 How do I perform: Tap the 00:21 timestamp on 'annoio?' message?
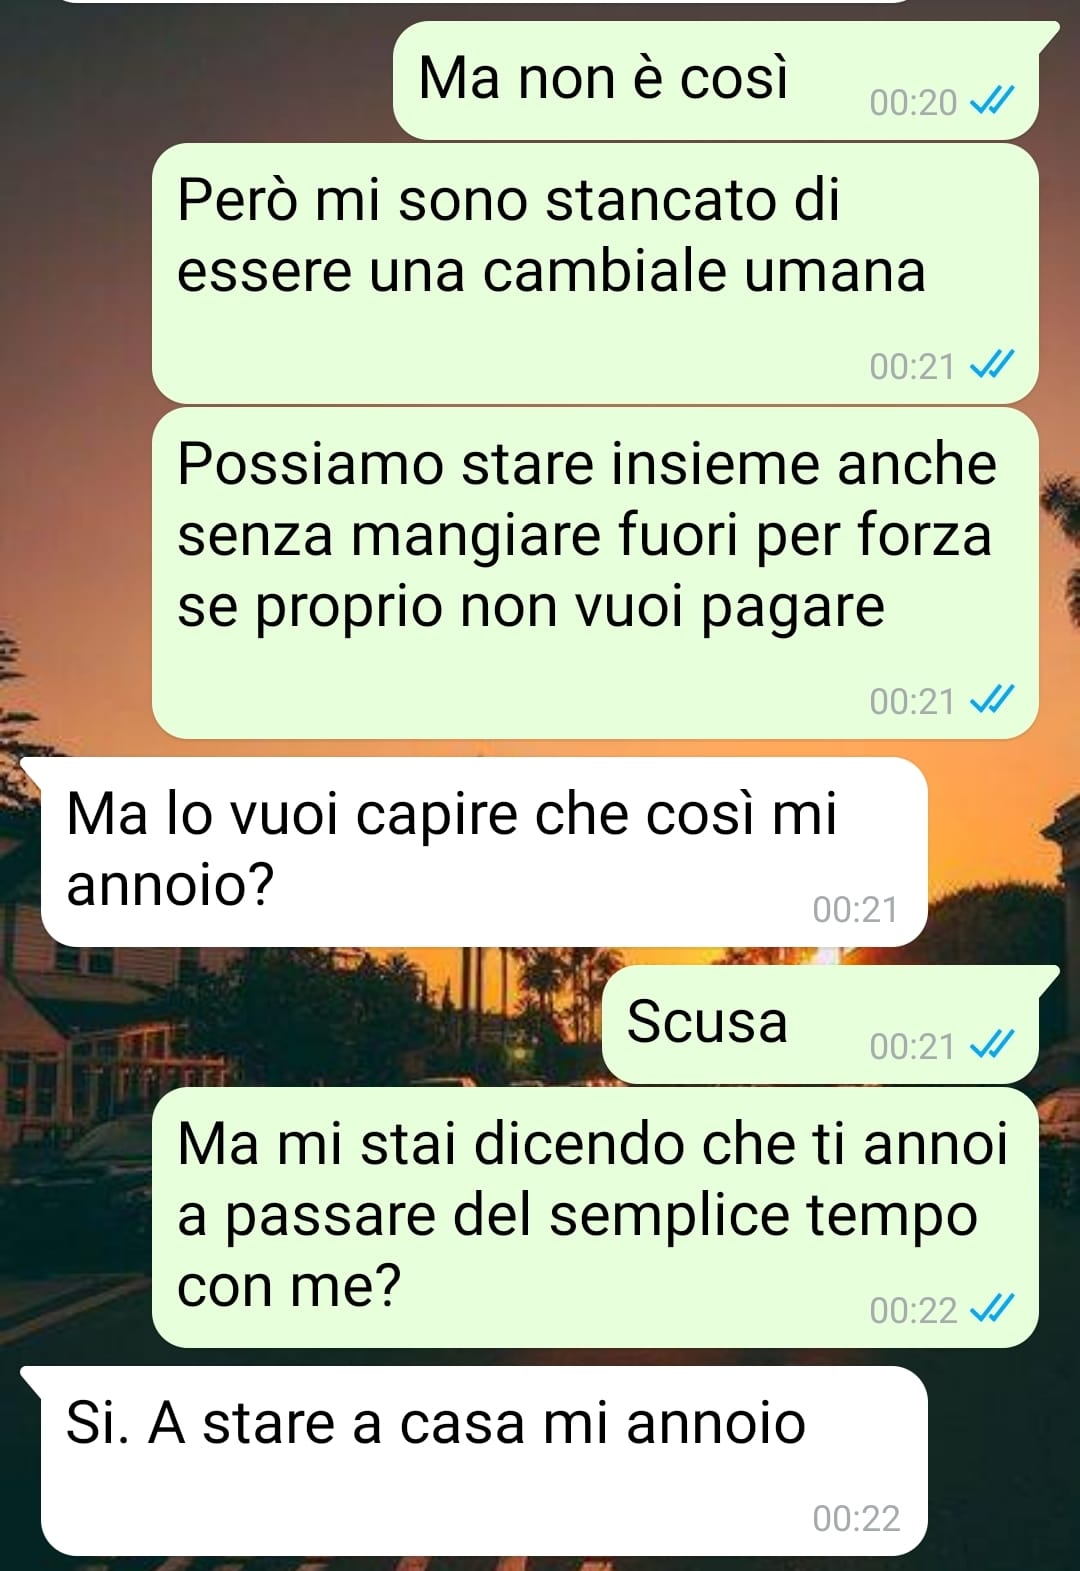tap(856, 909)
